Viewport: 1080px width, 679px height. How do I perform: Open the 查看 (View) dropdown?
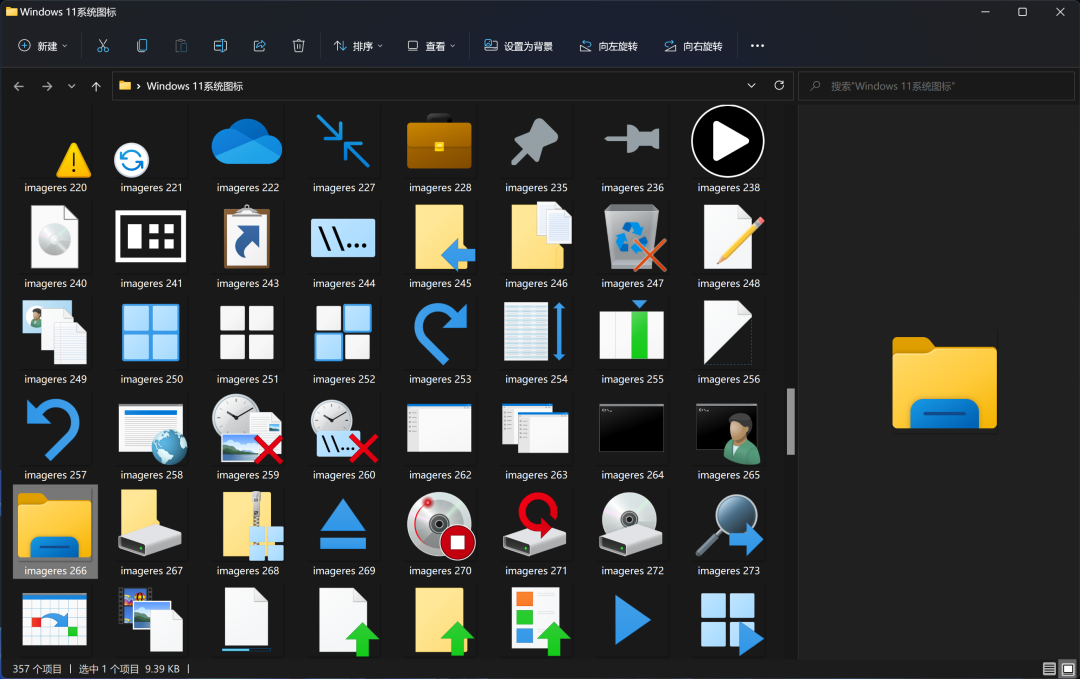(431, 46)
